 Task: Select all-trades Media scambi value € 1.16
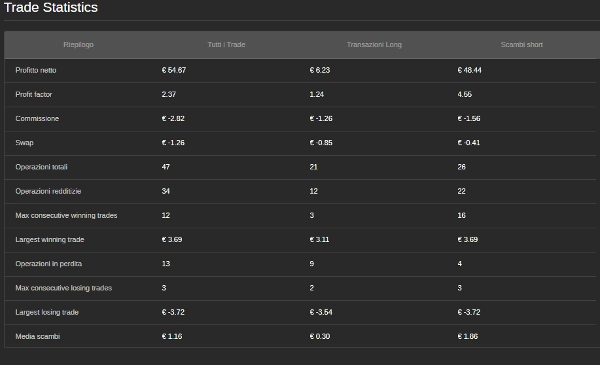click(172, 336)
